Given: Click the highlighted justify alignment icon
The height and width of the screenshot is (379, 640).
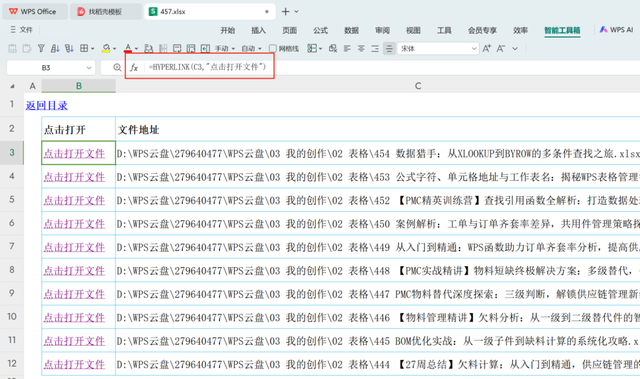Looking at the screenshot, I should pyautogui.click(x=389, y=49).
